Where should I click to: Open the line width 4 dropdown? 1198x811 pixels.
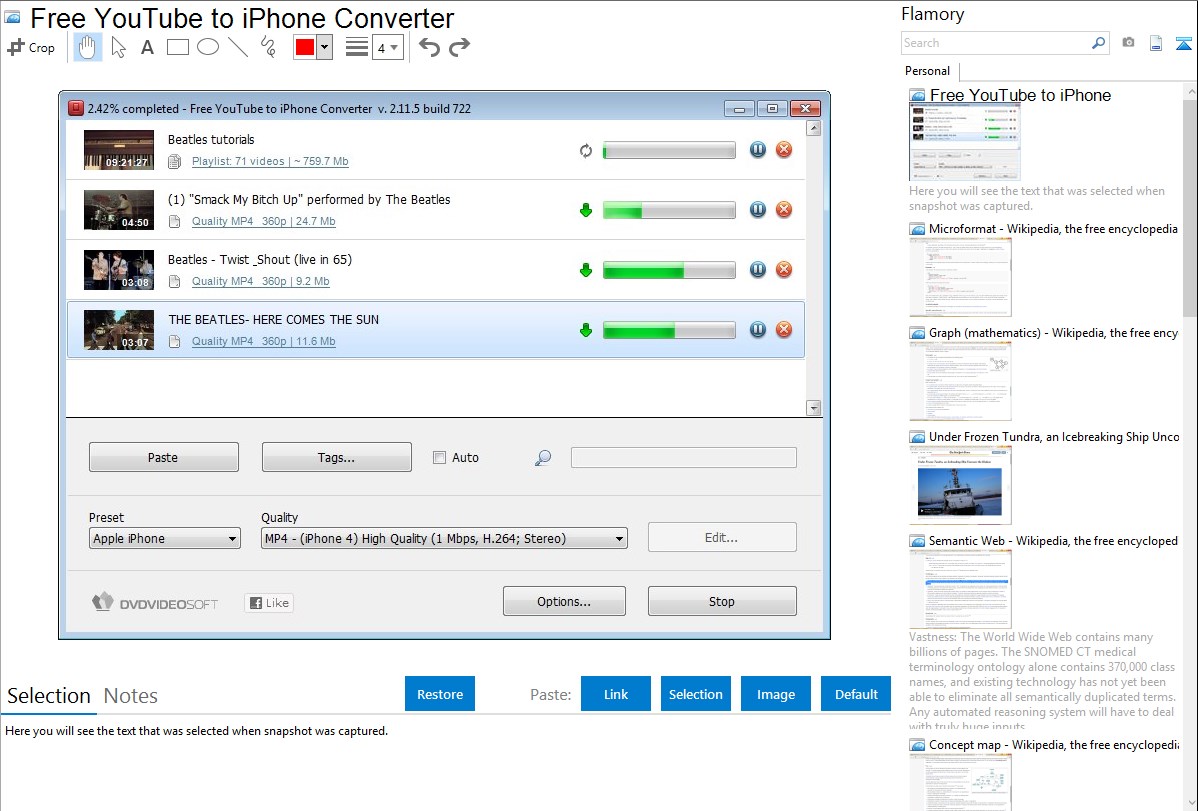[x=388, y=47]
